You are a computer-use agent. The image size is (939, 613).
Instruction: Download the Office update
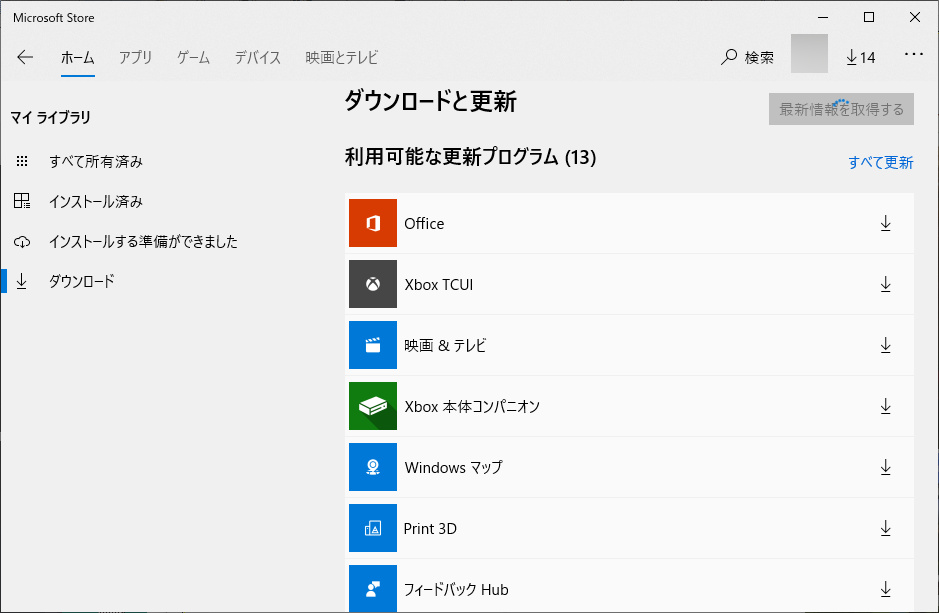[x=886, y=223]
